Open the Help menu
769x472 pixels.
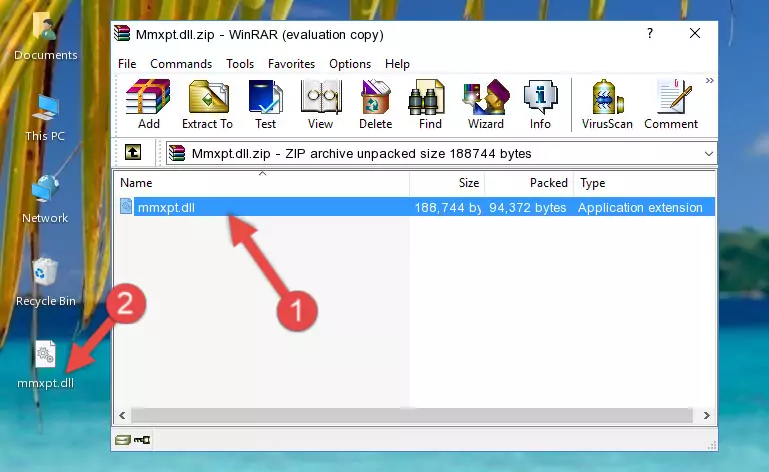397,64
